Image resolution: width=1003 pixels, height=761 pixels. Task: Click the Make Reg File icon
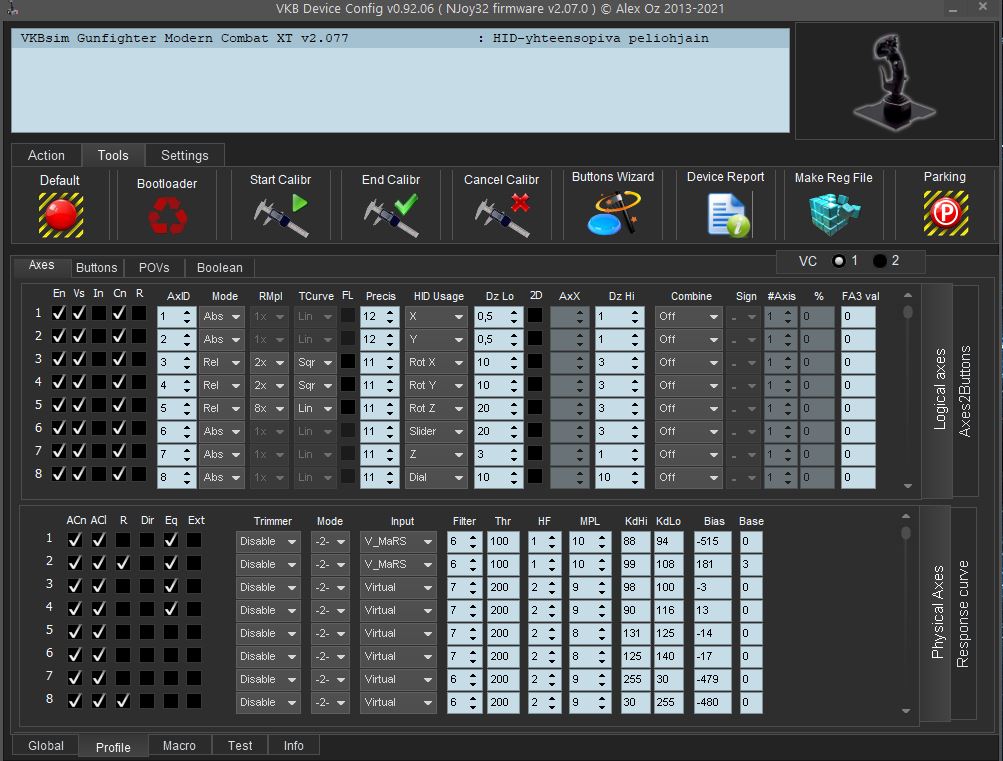[833, 213]
